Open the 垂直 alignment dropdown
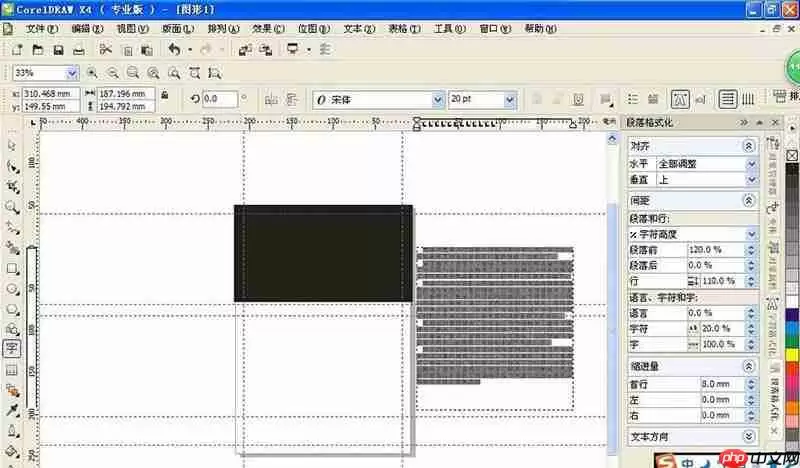This screenshot has width=800, height=468. click(751, 180)
